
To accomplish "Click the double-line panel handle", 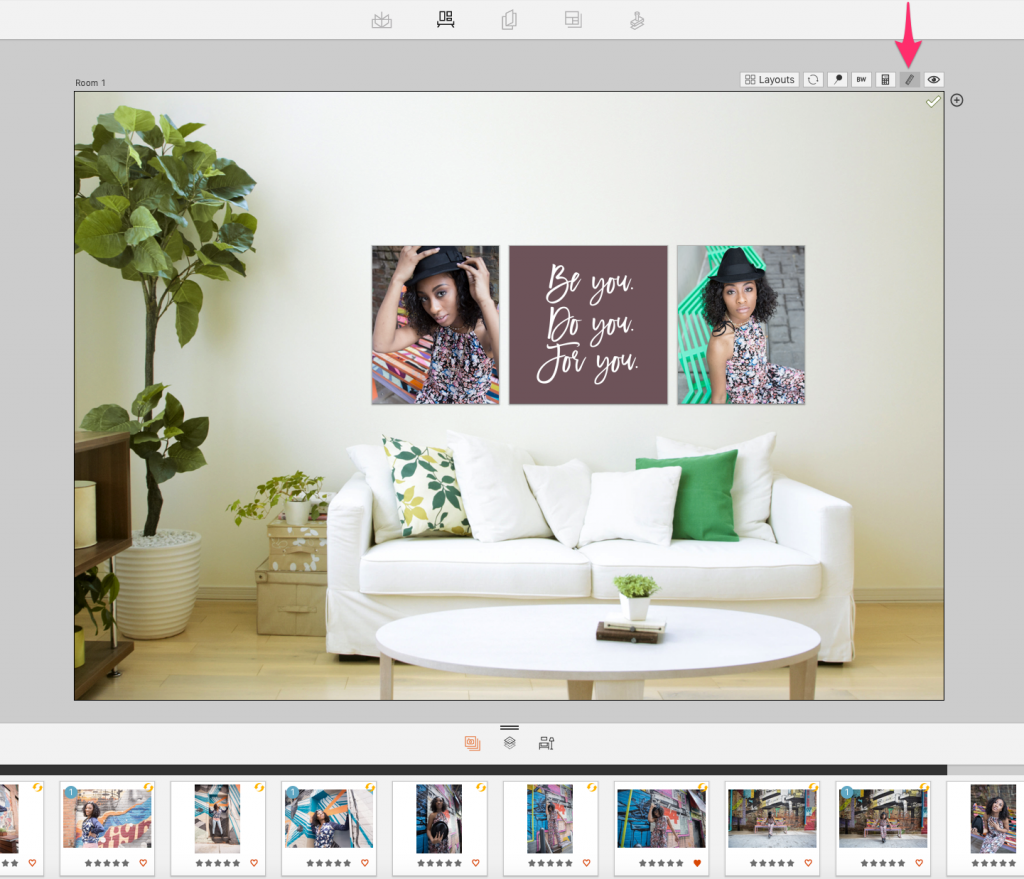I will coord(509,727).
